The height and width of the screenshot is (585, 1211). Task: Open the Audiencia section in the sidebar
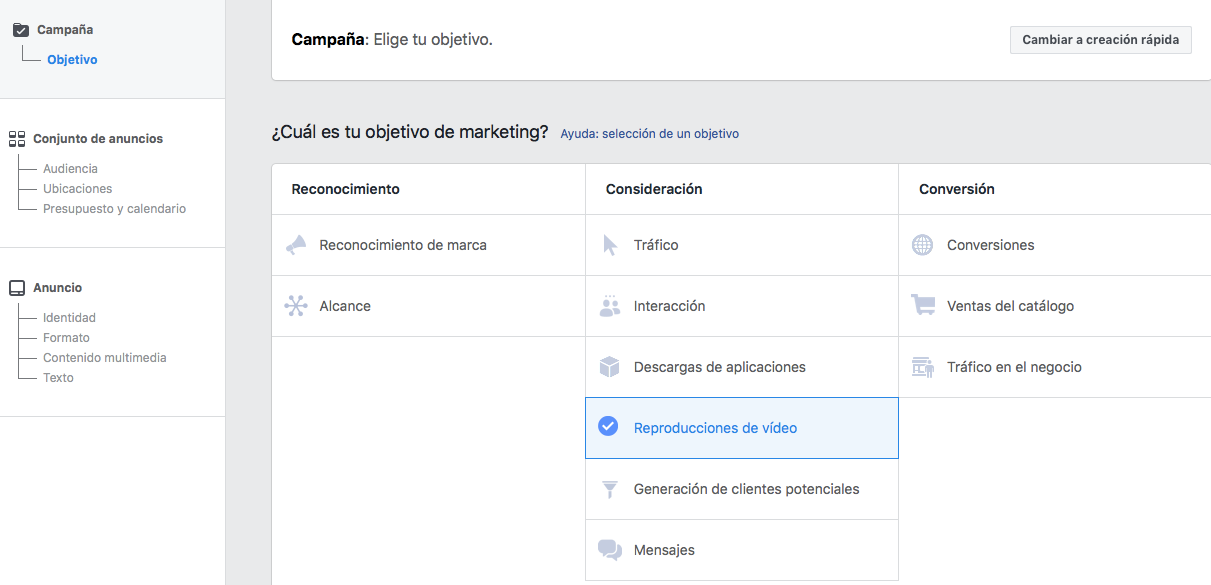(70, 169)
